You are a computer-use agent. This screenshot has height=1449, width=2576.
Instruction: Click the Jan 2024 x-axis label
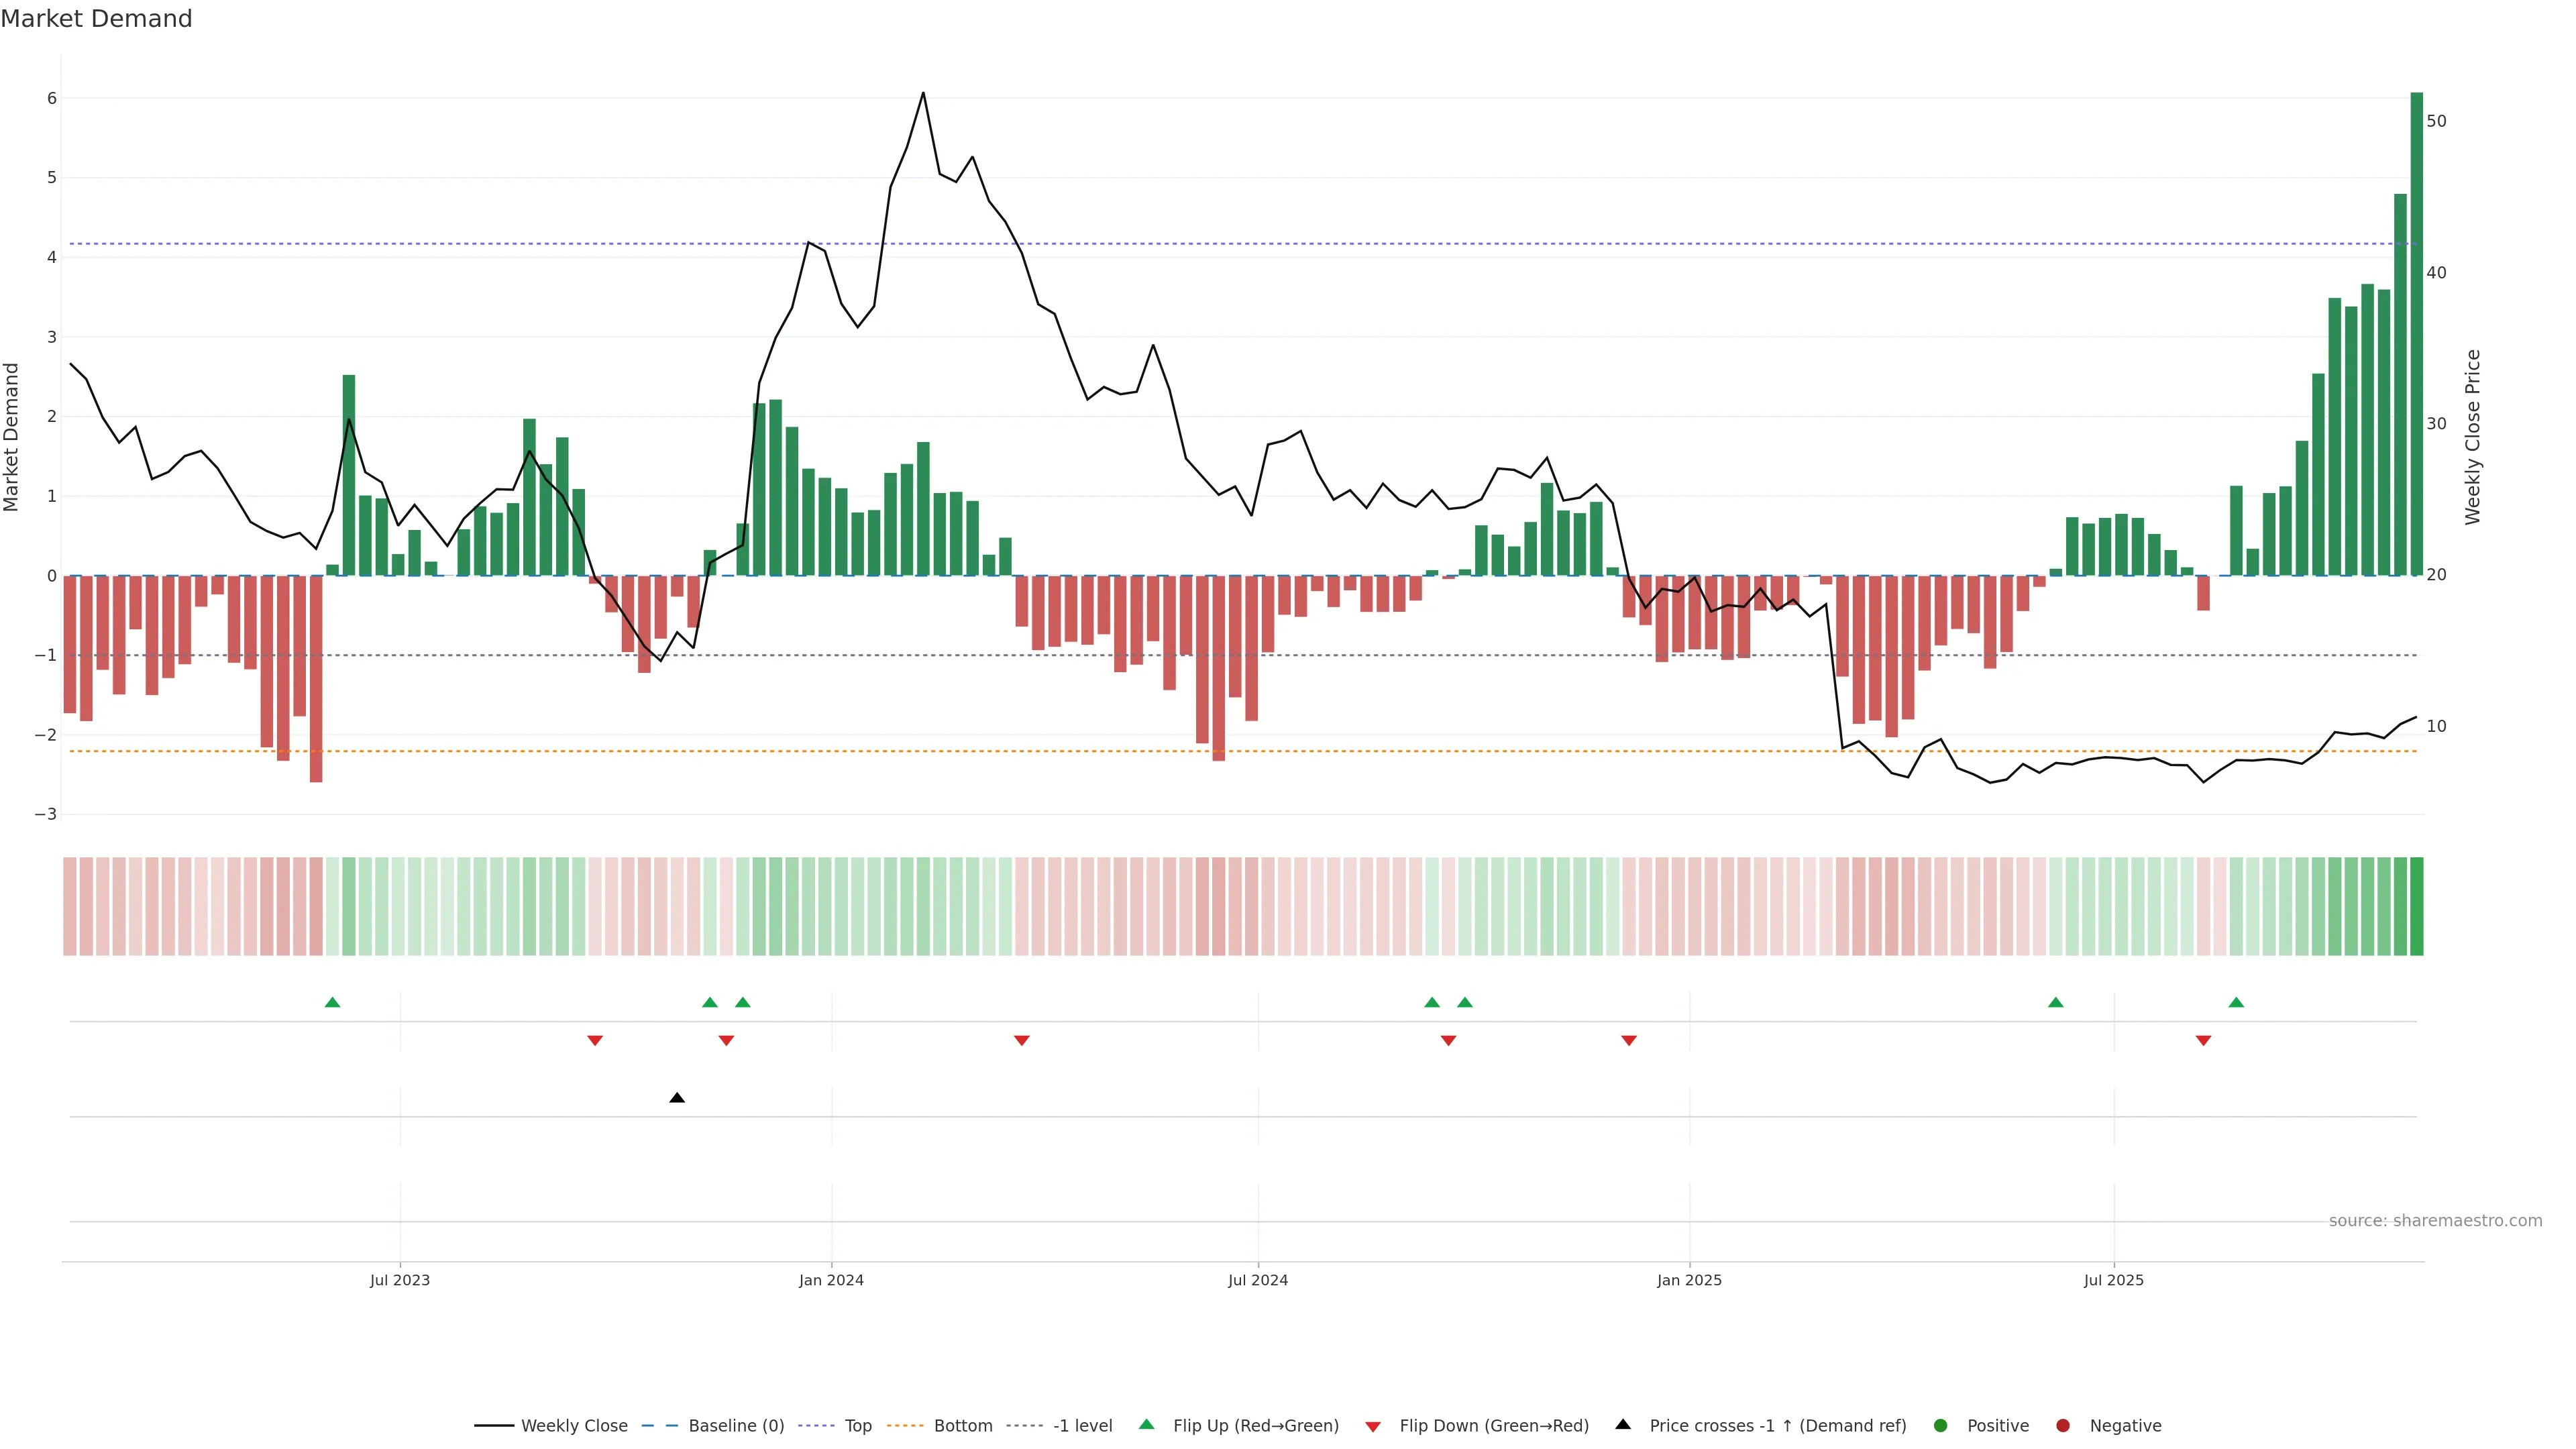[x=831, y=1280]
